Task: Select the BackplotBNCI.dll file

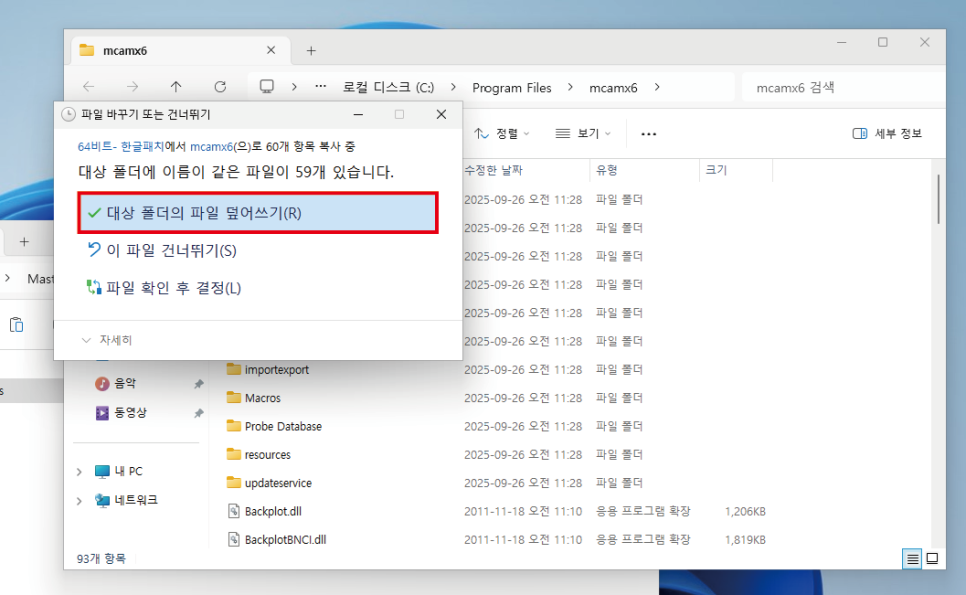Action: coord(285,540)
